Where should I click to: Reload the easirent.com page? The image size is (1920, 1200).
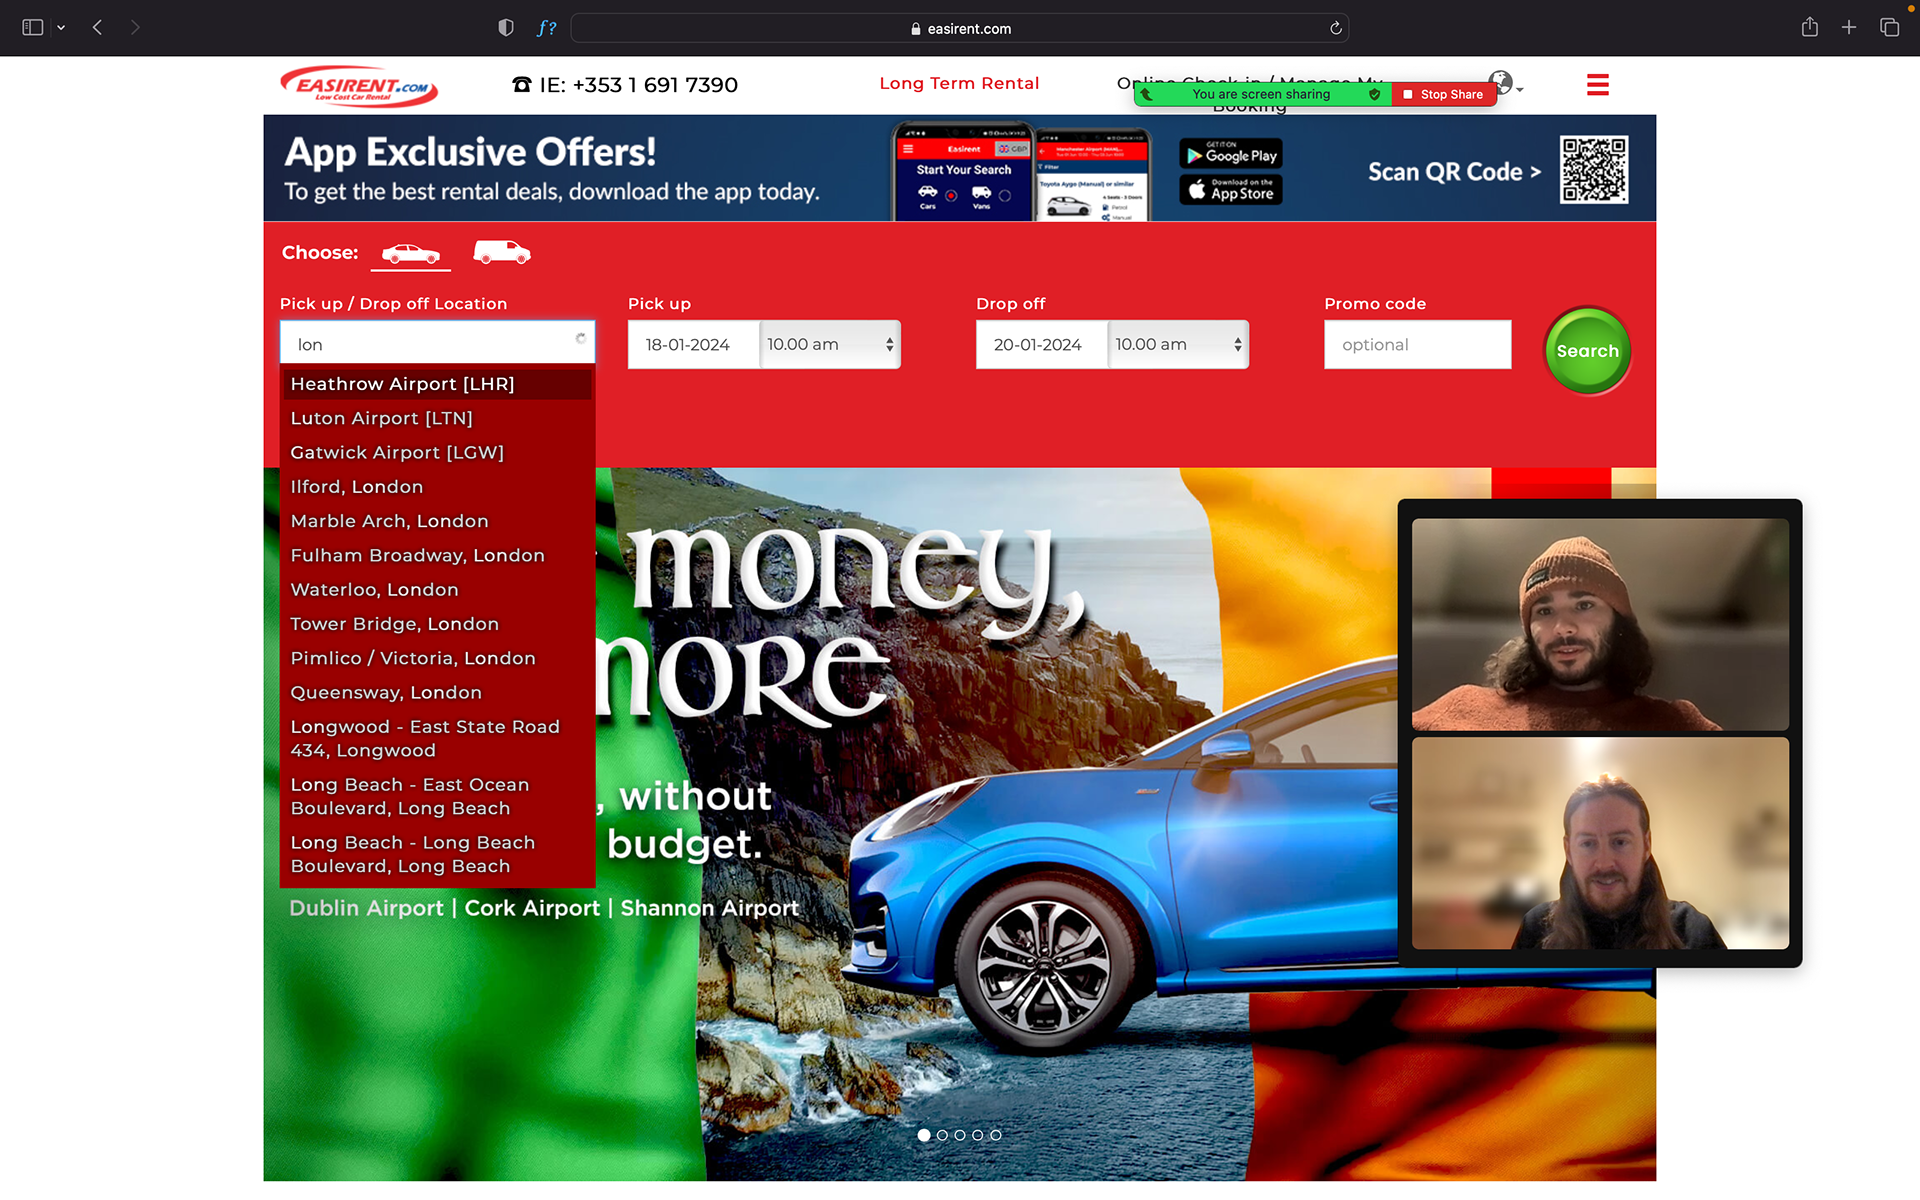(x=1335, y=28)
